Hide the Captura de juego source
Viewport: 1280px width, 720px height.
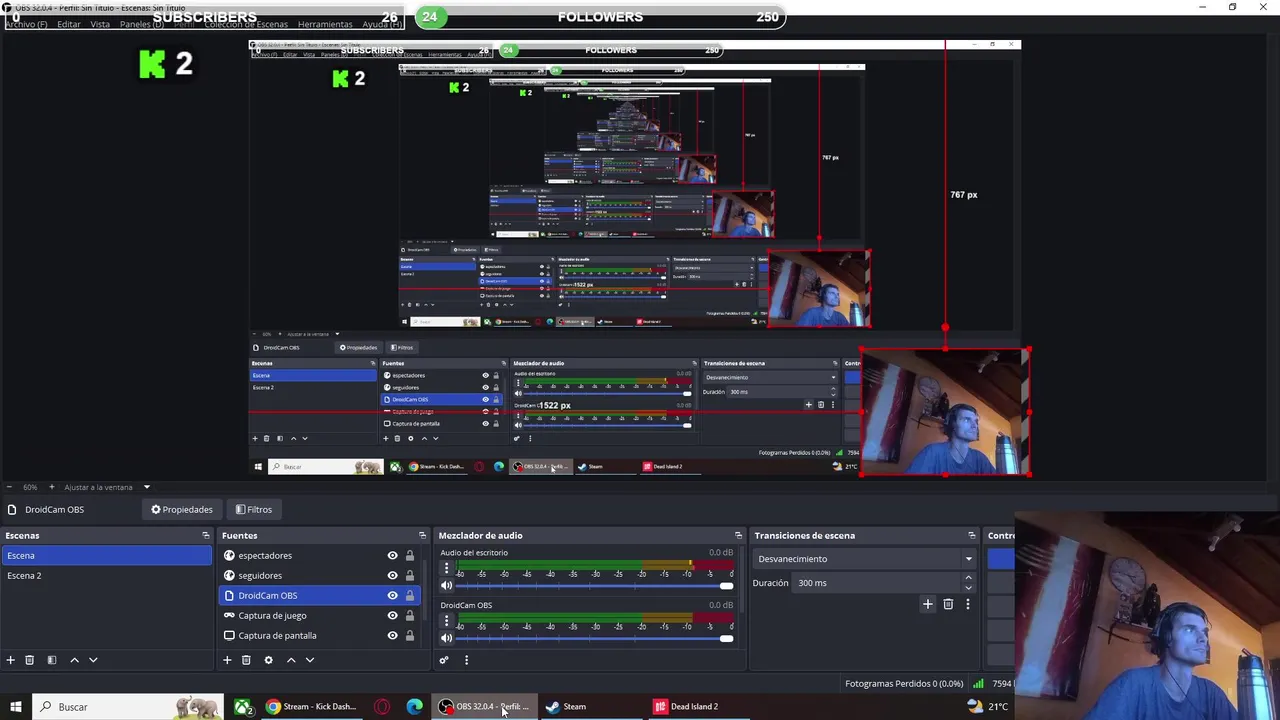(392, 616)
